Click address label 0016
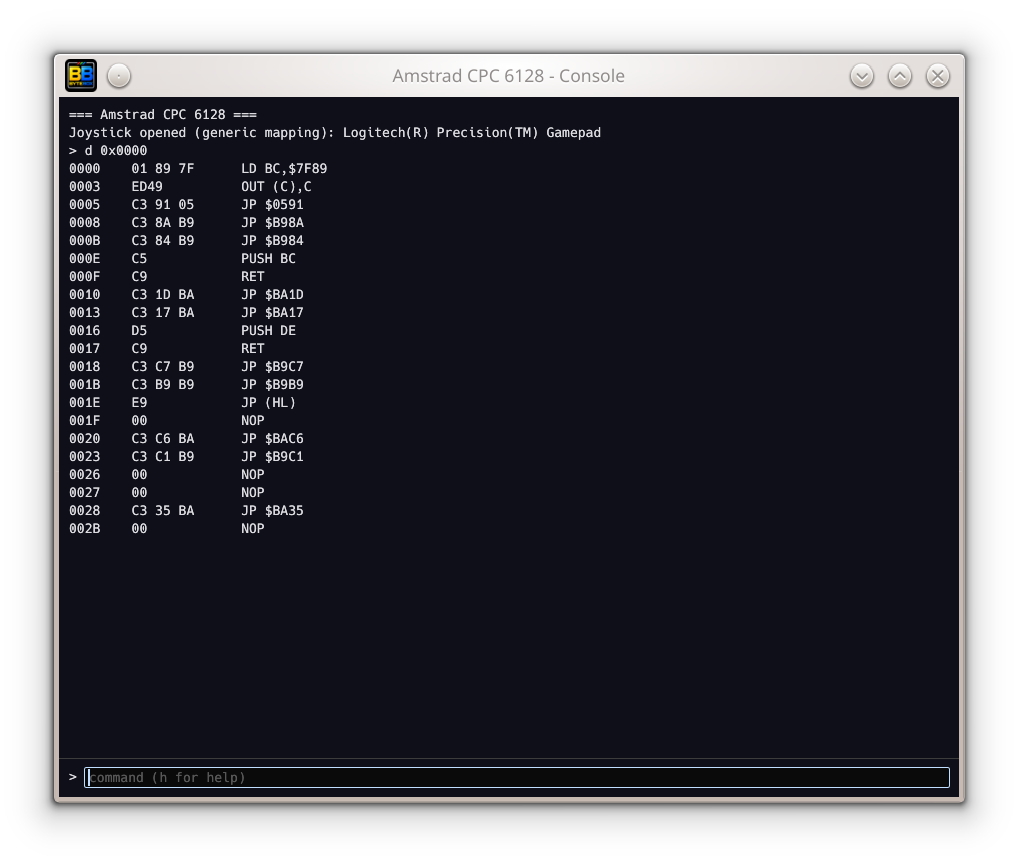 85,331
